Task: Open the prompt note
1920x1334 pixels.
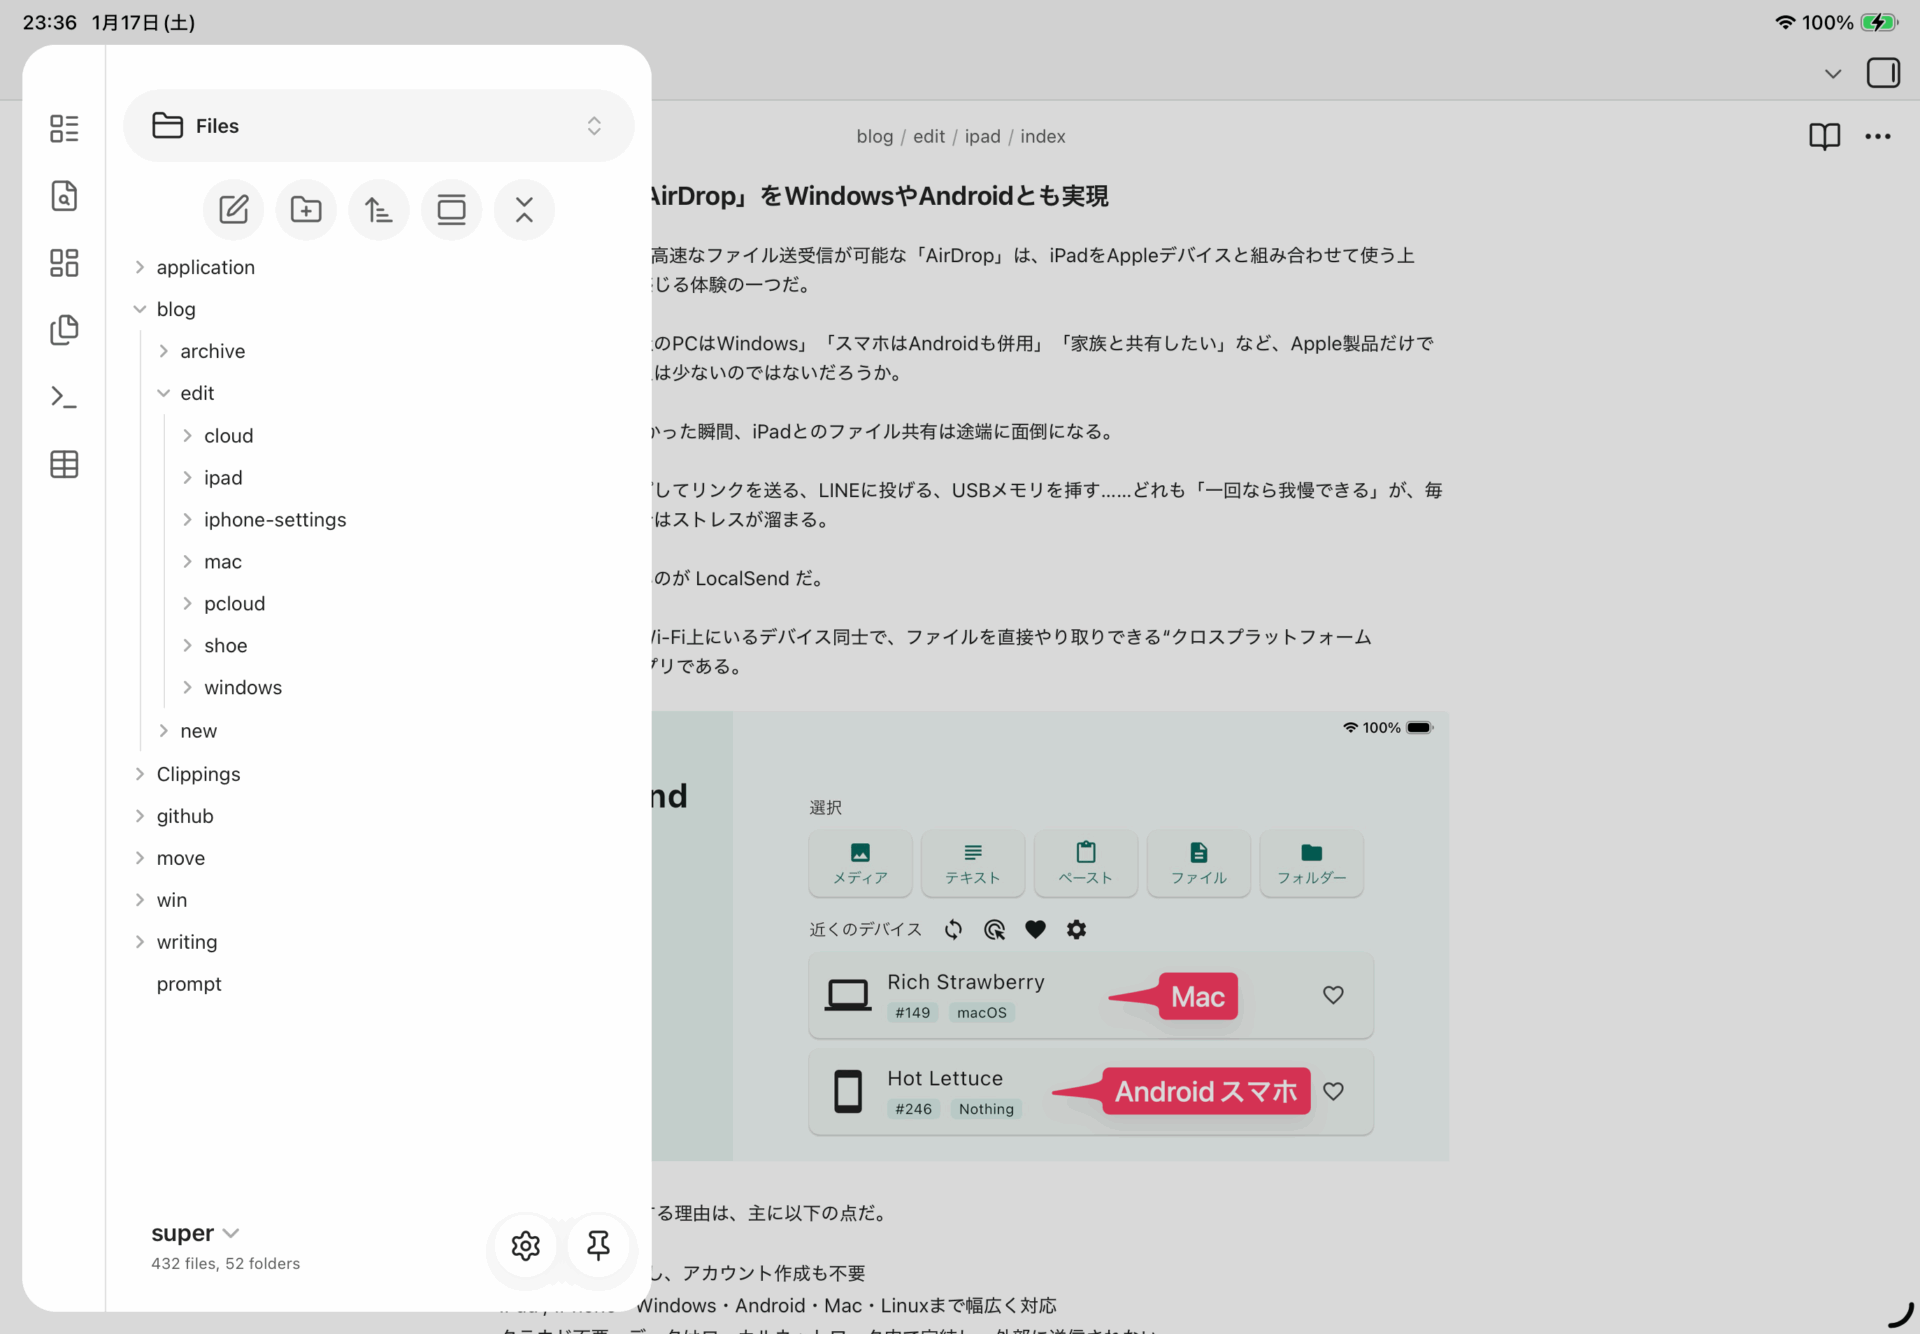Action: tap(189, 984)
